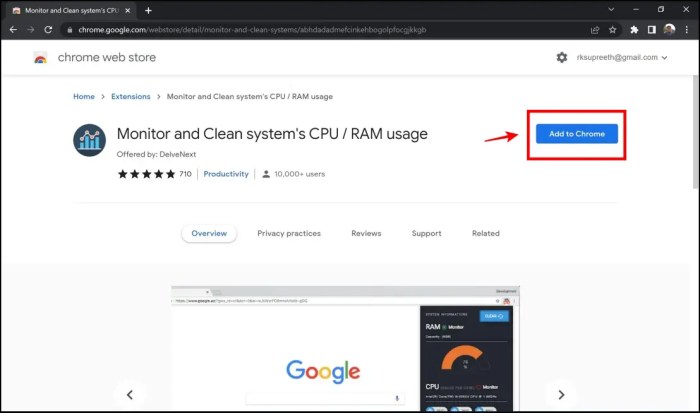Click the 10,000+ users text
Screen dimensions: 700x413
300,174
